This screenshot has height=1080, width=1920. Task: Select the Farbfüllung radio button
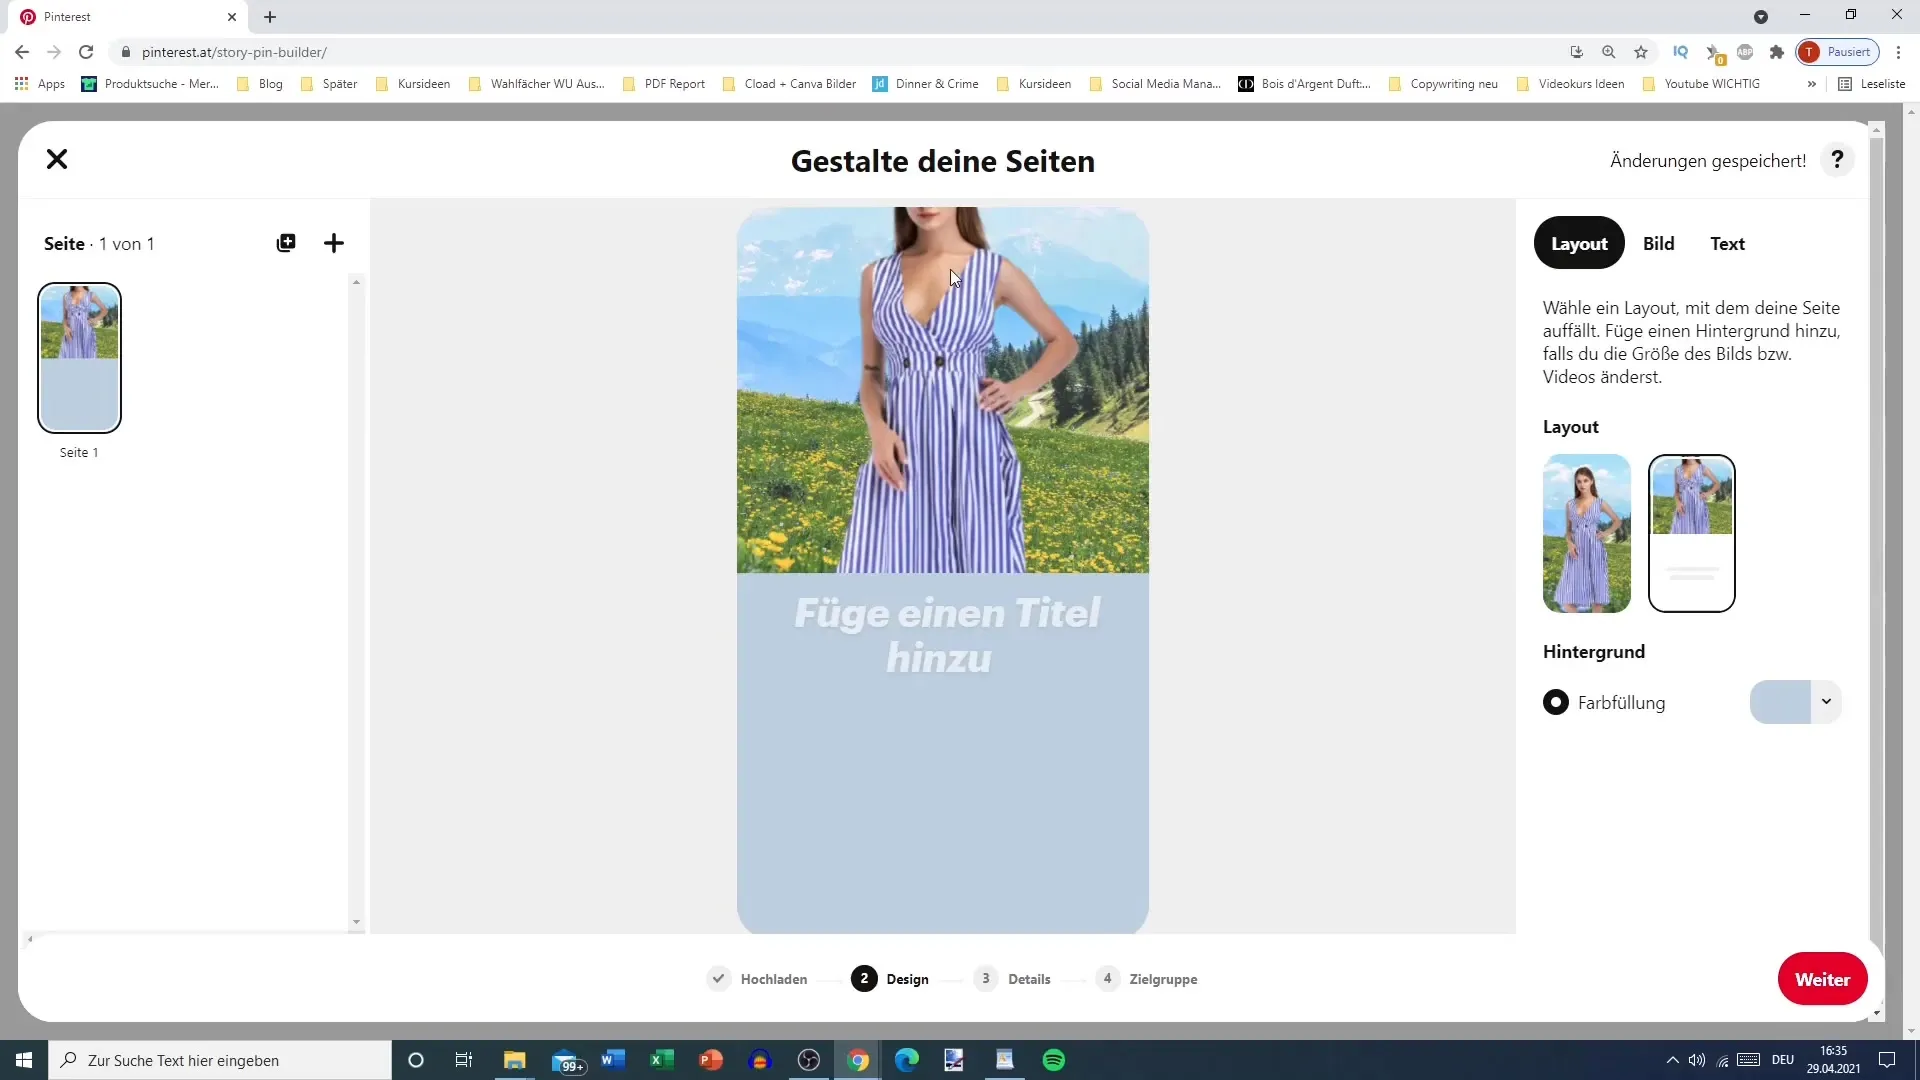[1559, 704]
